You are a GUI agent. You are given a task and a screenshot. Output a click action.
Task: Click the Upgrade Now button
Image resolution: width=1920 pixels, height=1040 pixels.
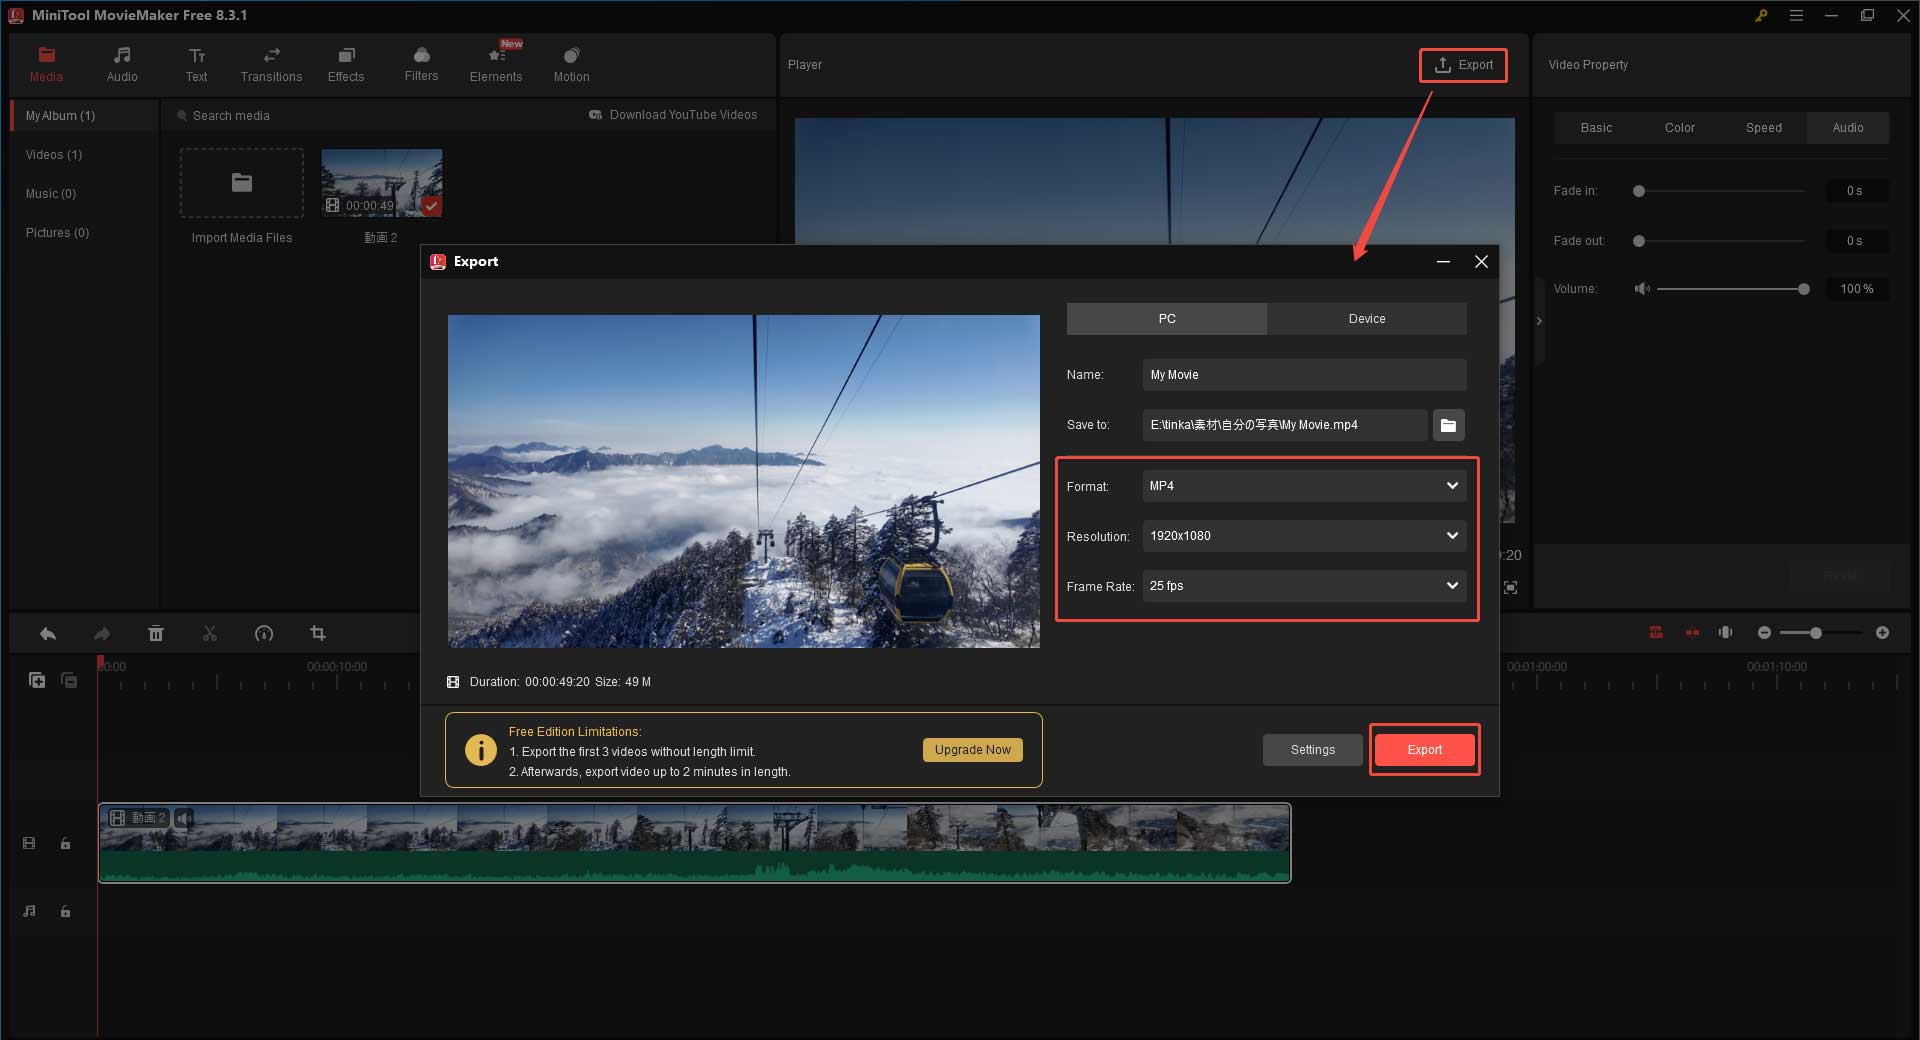click(x=971, y=749)
